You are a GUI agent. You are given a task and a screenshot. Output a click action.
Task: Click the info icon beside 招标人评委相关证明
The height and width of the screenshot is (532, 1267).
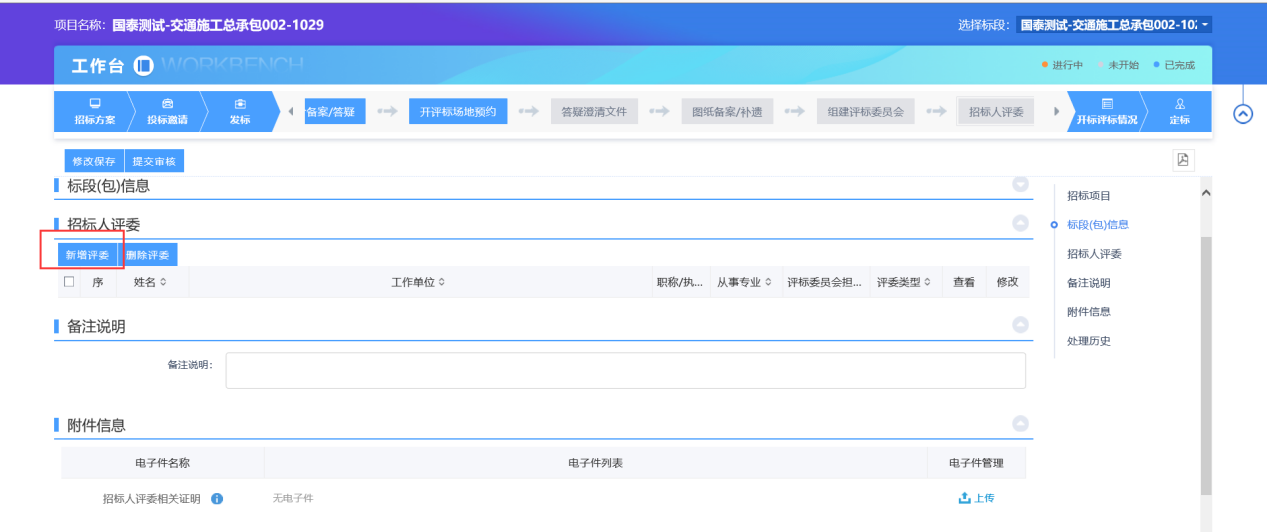point(217,499)
